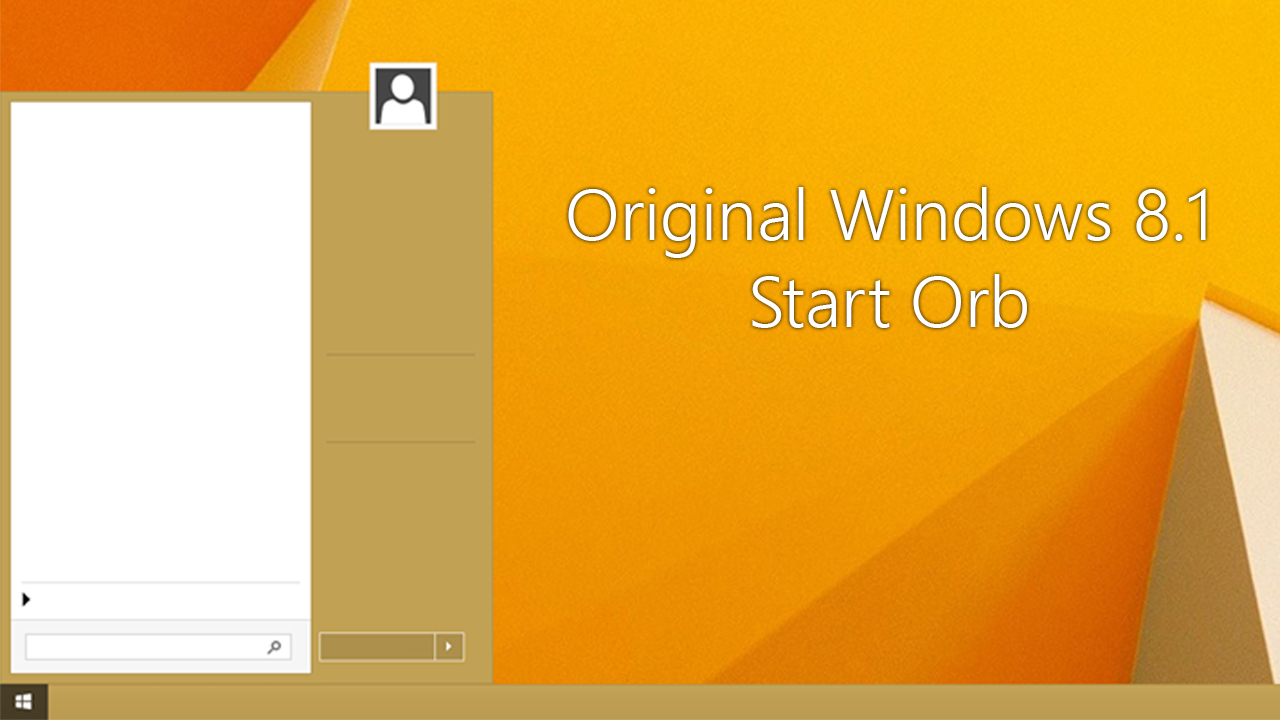This screenshot has height=720, width=1280.
Task: Expand the All Programs triangle arrow
Action: pyautogui.click(x=26, y=600)
